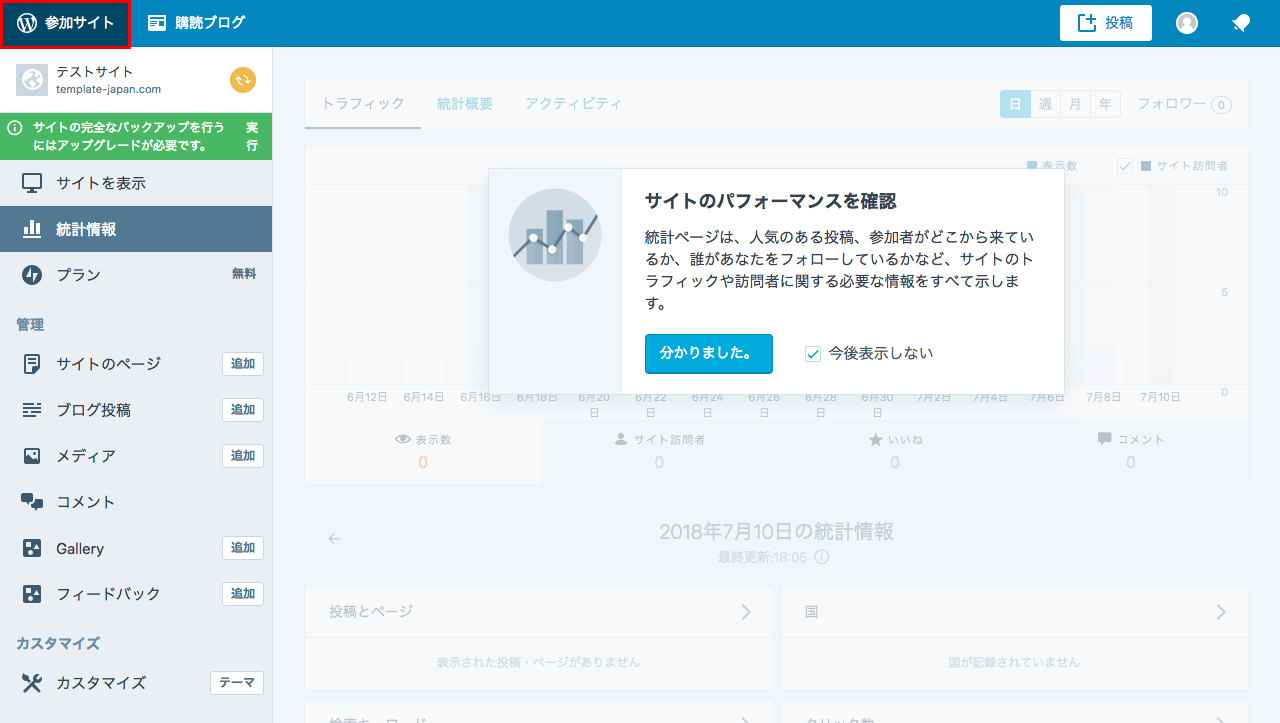Select 日 period toggle

tap(1015, 104)
